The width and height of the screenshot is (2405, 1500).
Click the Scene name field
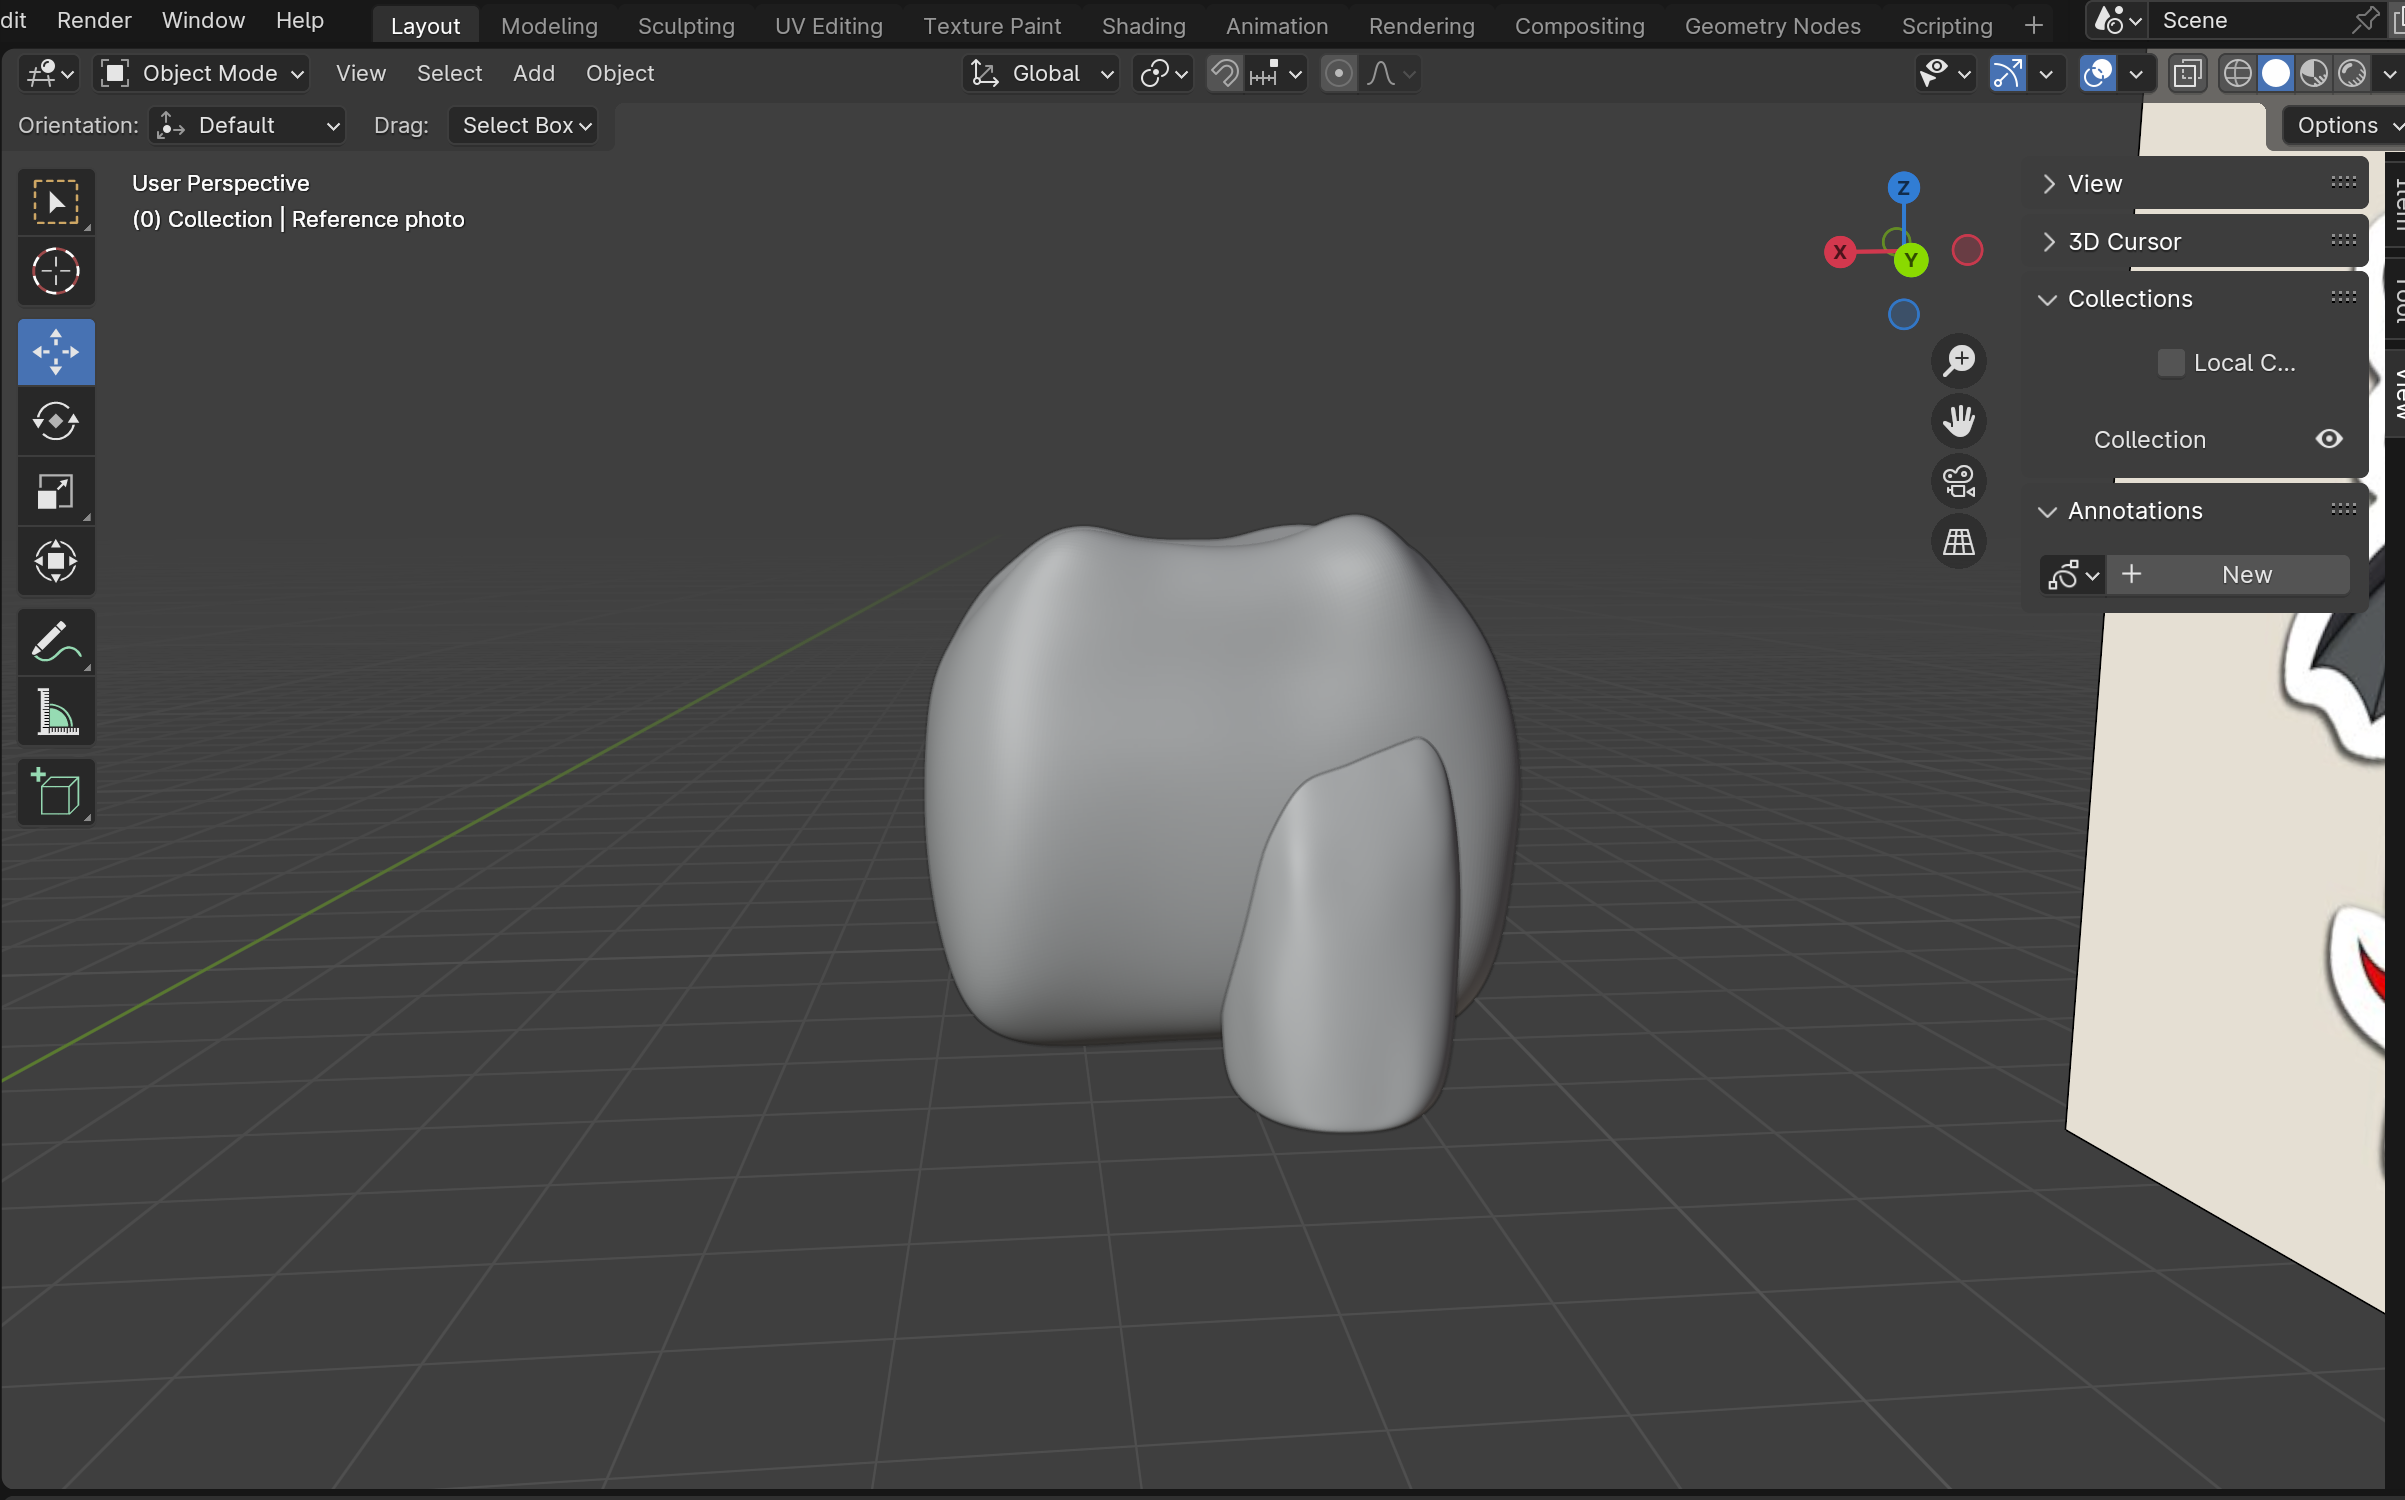click(2247, 20)
